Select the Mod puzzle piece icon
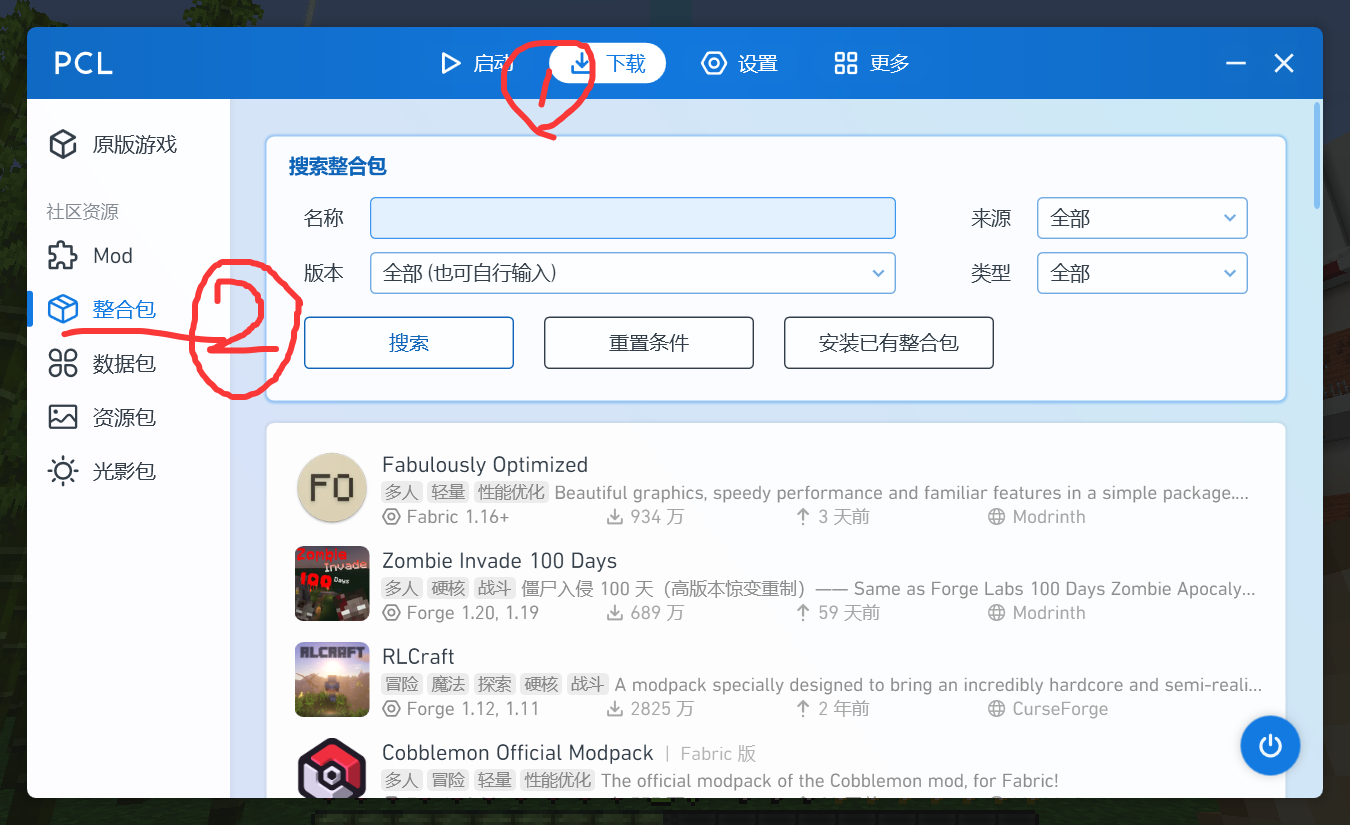This screenshot has height=825, width=1350. point(63,256)
